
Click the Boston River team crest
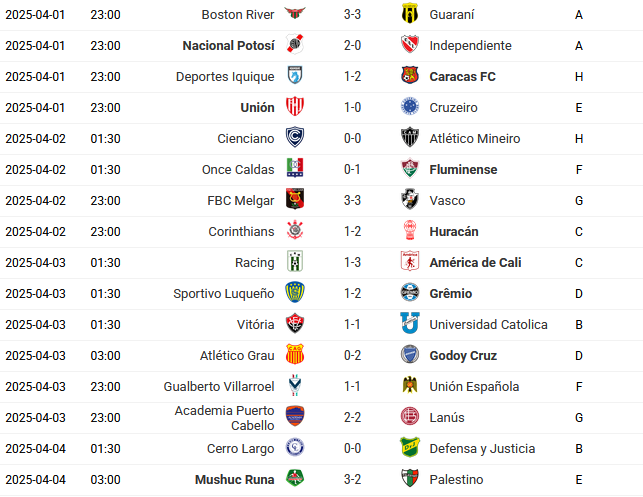[x=294, y=15]
